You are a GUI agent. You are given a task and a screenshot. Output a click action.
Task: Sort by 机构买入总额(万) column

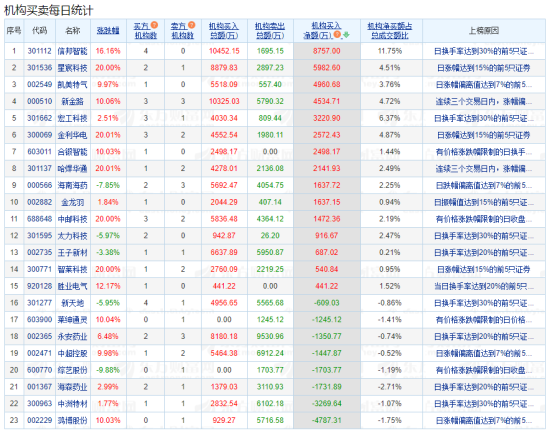pos(224,31)
